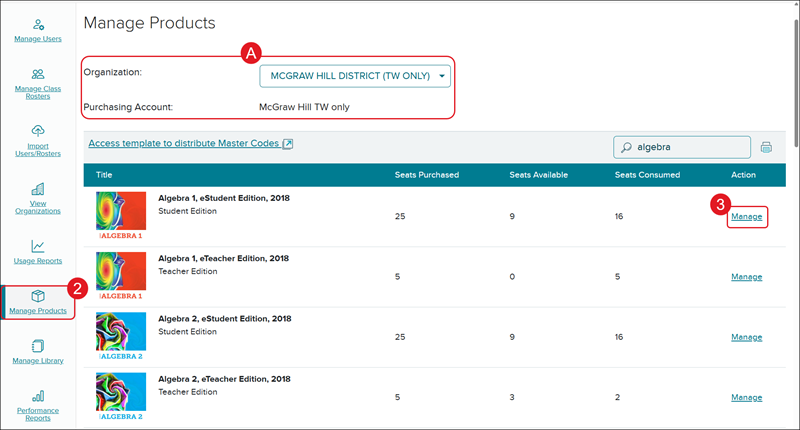The image size is (800, 430).
Task: Manage Algebra 2 eStudent Edition
Action: click(x=746, y=337)
